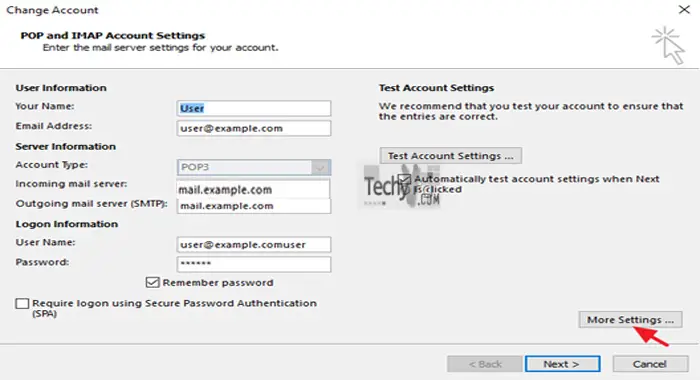Open the Account Type POP3 dropdown
This screenshot has height=380, width=700.
point(254,167)
